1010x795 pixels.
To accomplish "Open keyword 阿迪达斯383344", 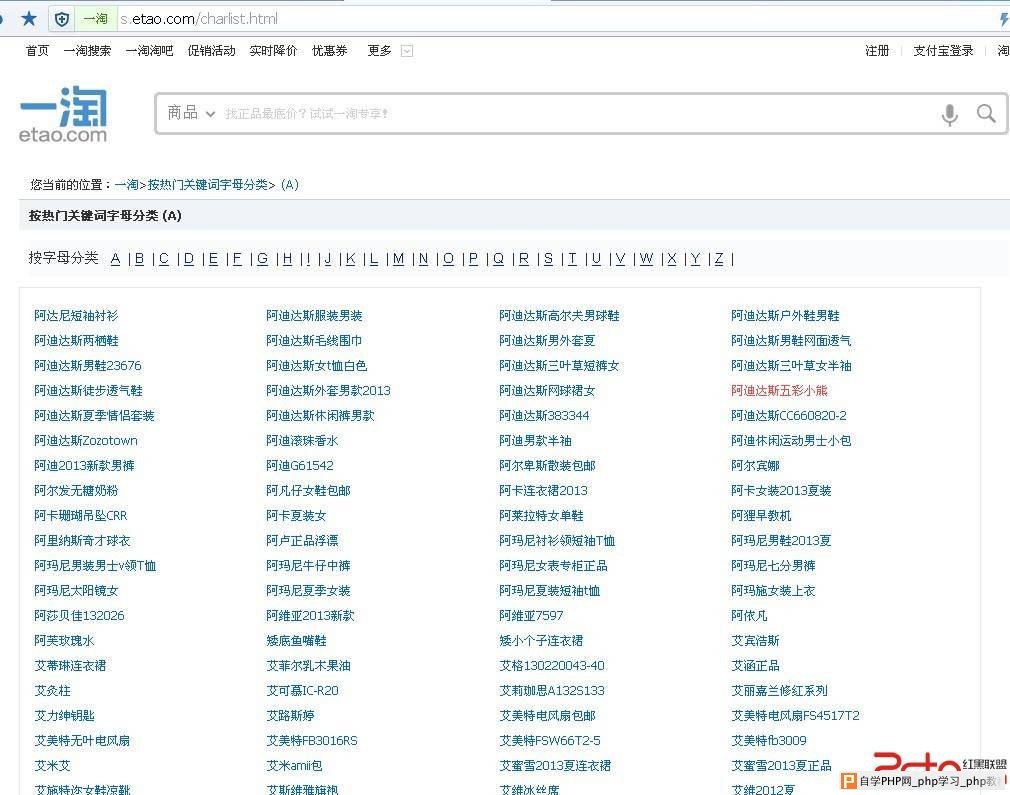I will (x=544, y=416).
